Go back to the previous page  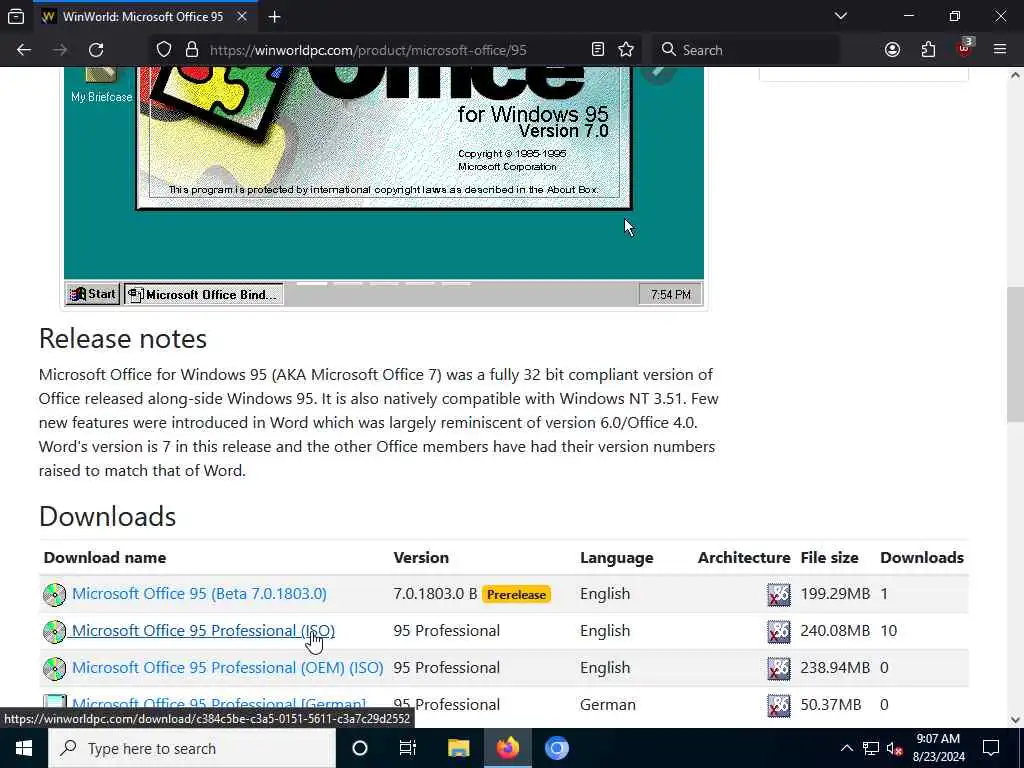click(x=24, y=50)
